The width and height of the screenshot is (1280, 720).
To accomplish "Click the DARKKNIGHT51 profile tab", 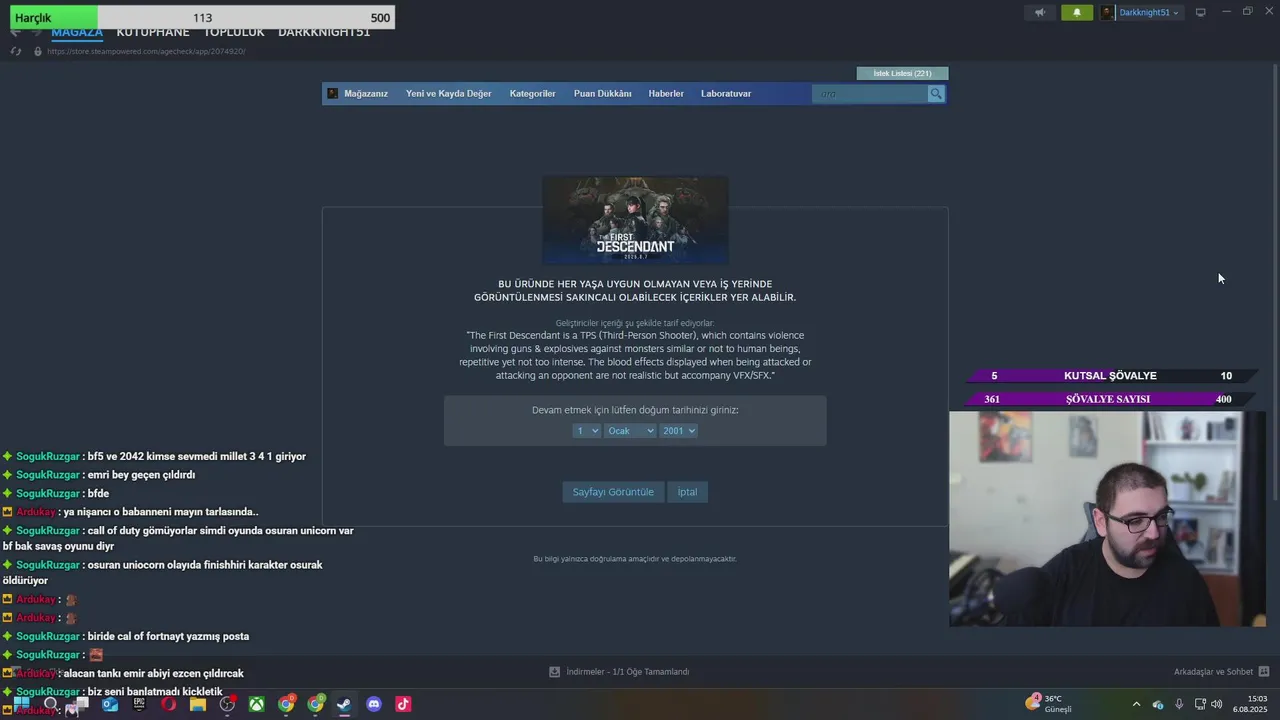I will click(324, 32).
